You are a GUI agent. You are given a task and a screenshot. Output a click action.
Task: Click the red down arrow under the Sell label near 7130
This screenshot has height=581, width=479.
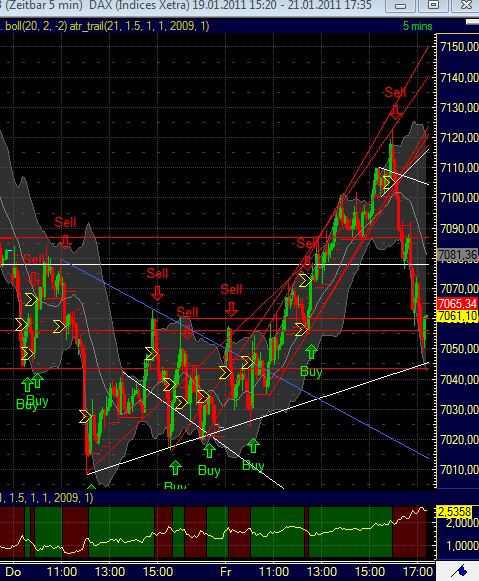click(x=395, y=112)
